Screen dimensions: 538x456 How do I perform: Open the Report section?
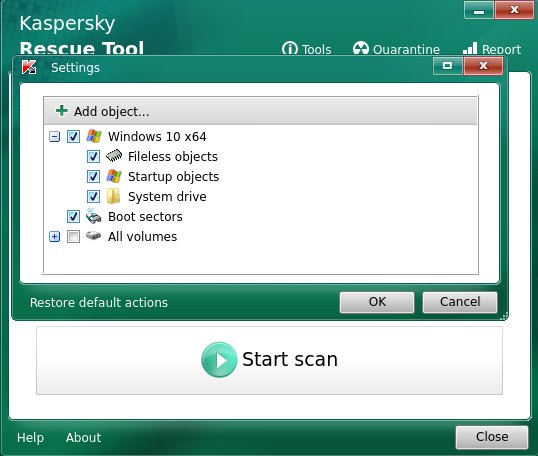[x=492, y=49]
